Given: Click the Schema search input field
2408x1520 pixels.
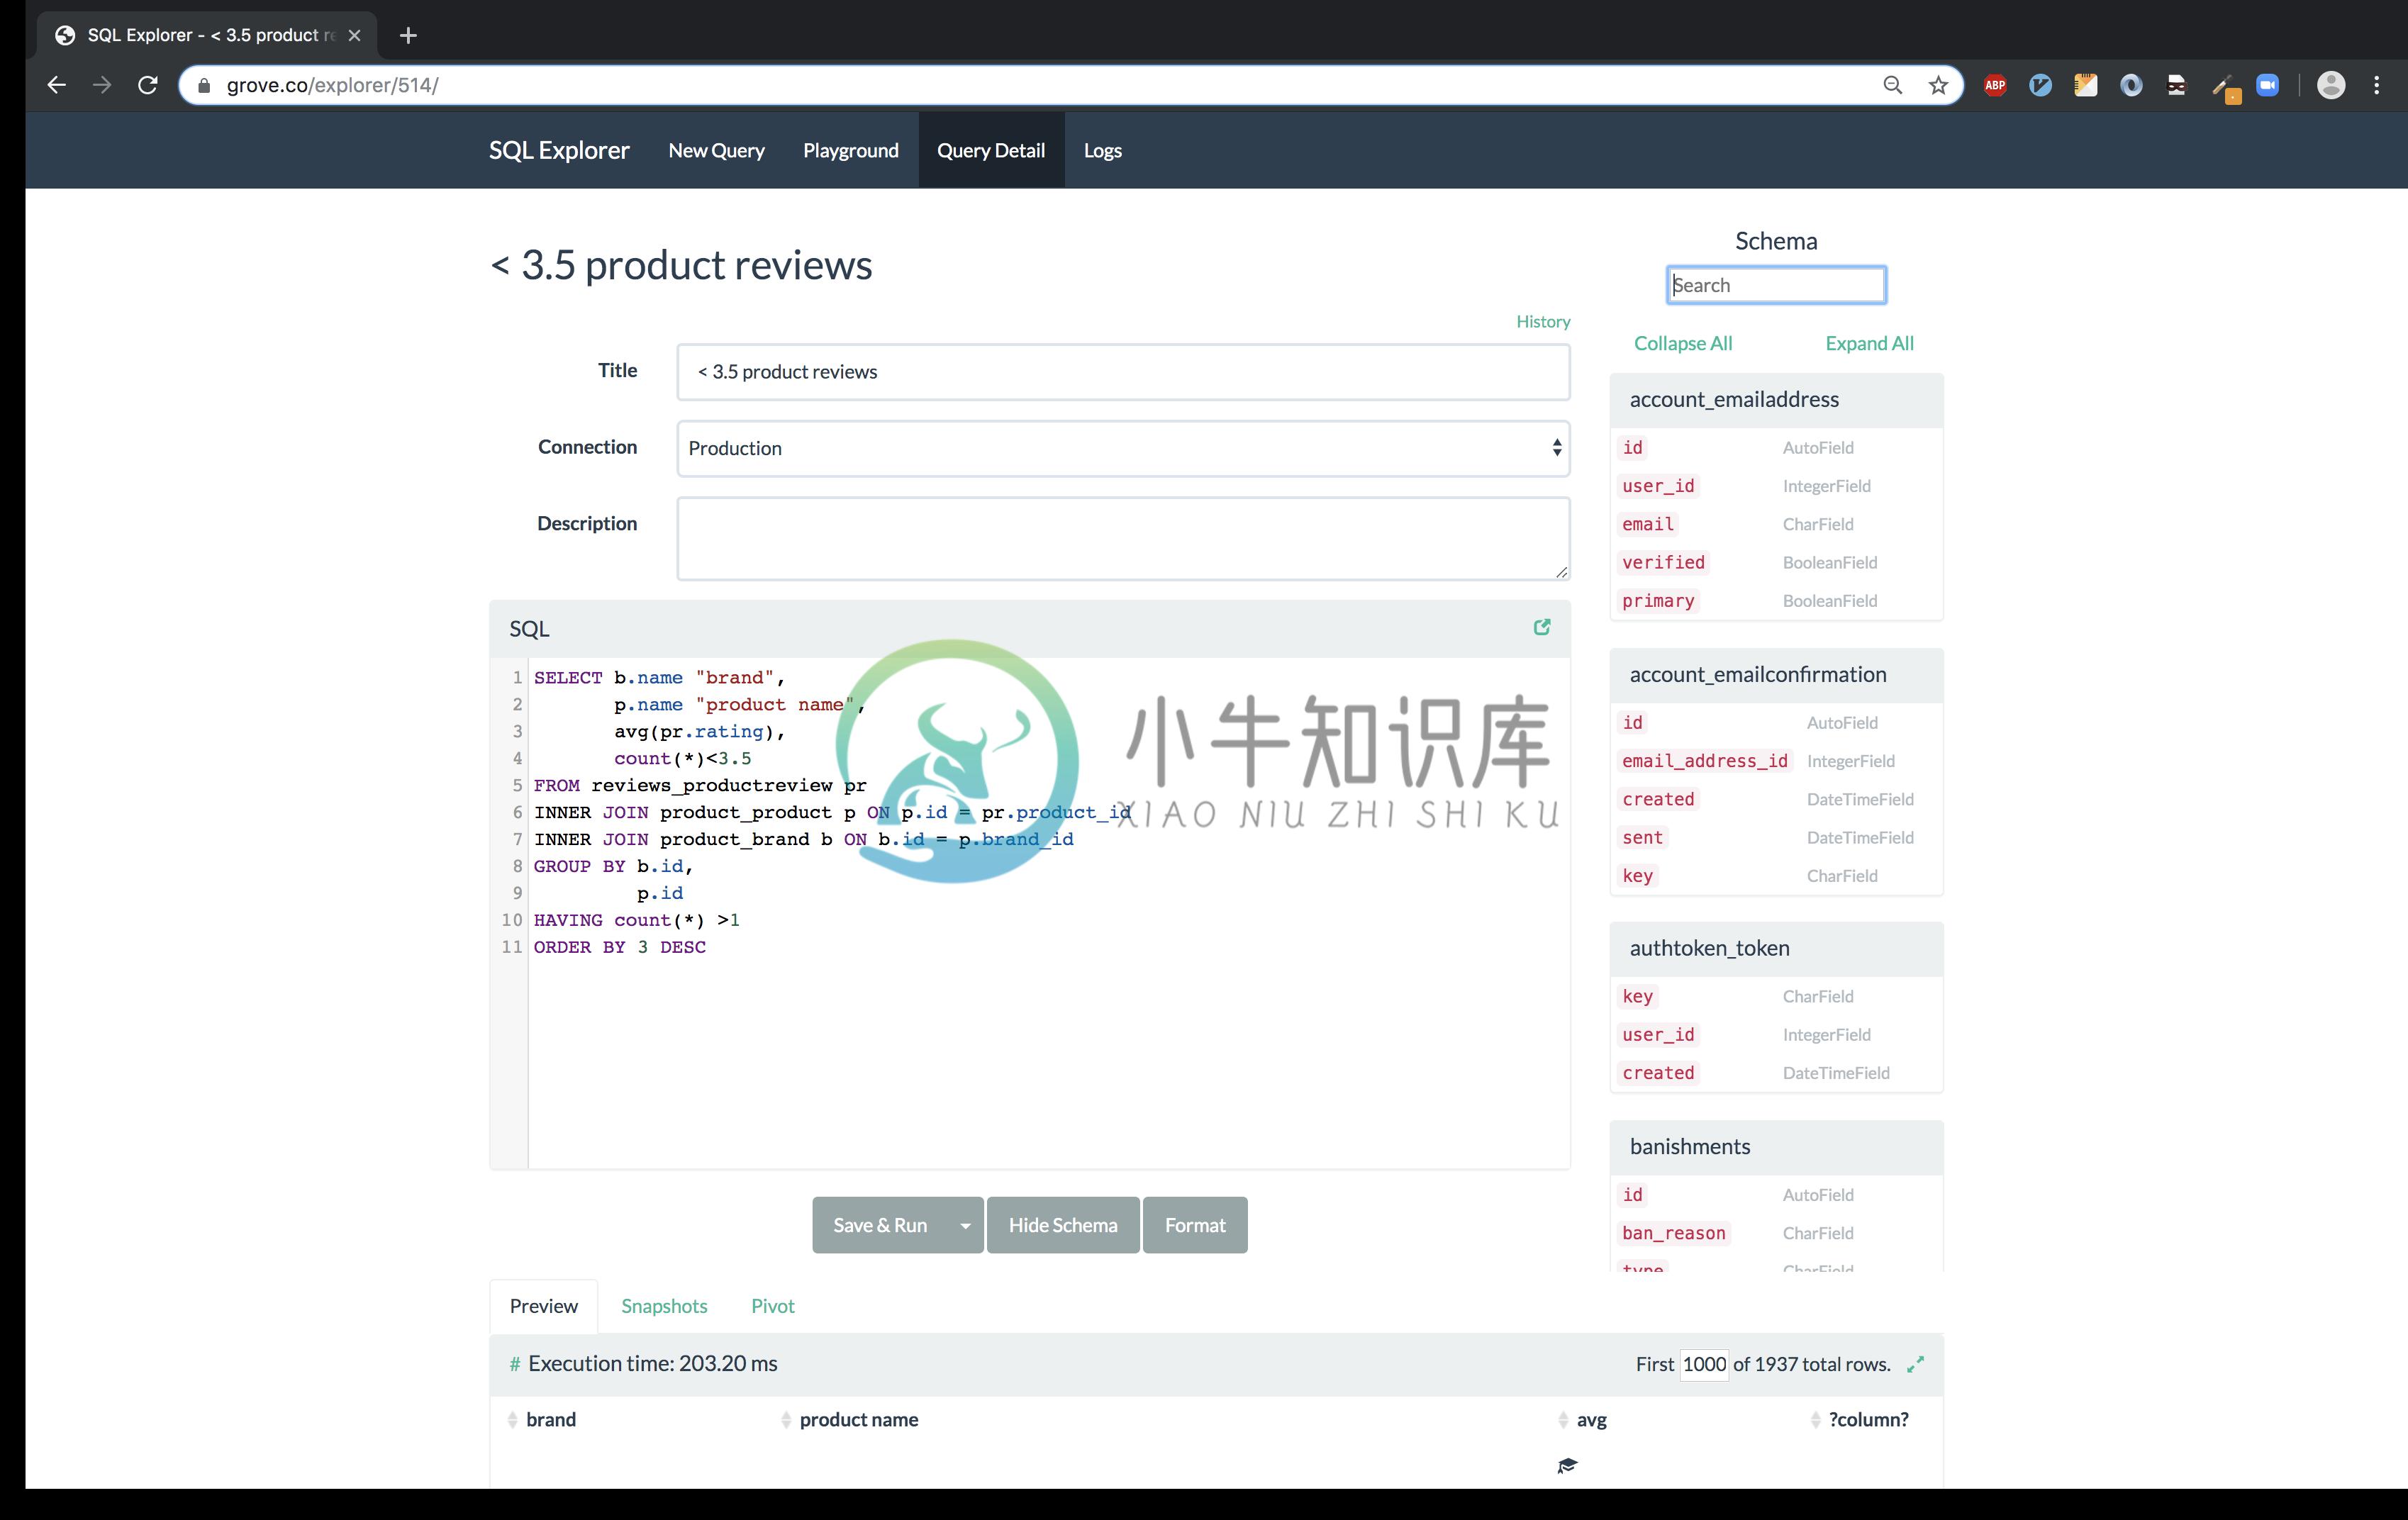Looking at the screenshot, I should click(1774, 284).
